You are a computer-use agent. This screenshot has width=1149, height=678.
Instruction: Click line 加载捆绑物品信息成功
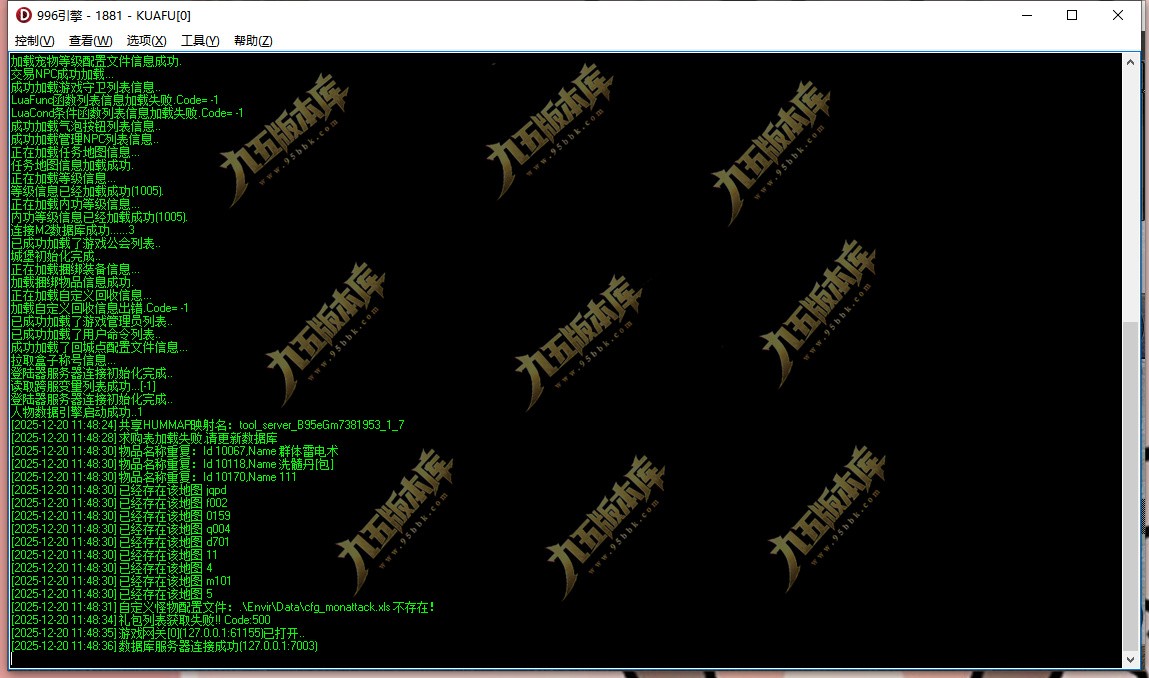click(72, 283)
